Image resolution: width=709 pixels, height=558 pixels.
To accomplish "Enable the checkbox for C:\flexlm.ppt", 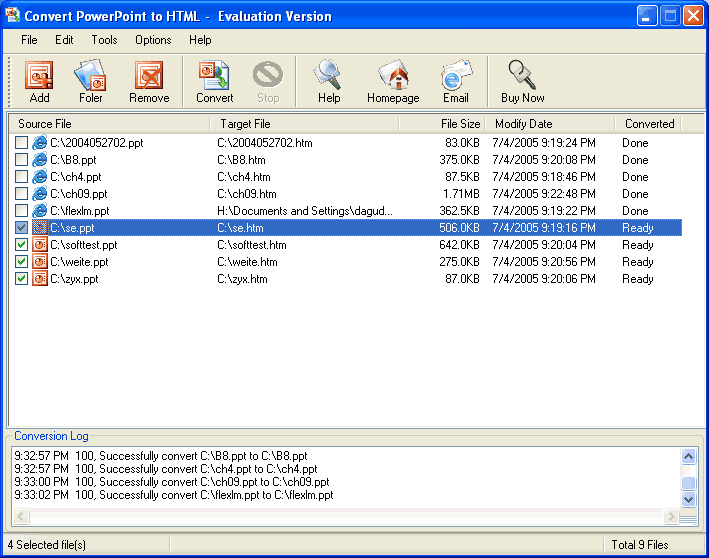I will click(x=22, y=211).
